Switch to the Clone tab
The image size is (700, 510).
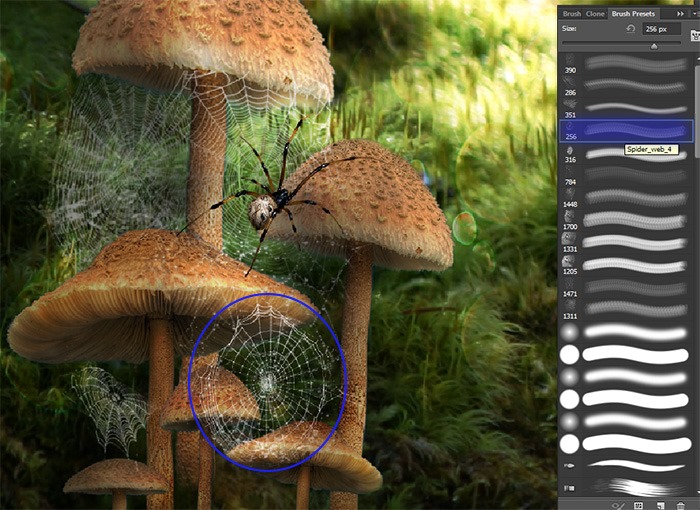(595, 14)
